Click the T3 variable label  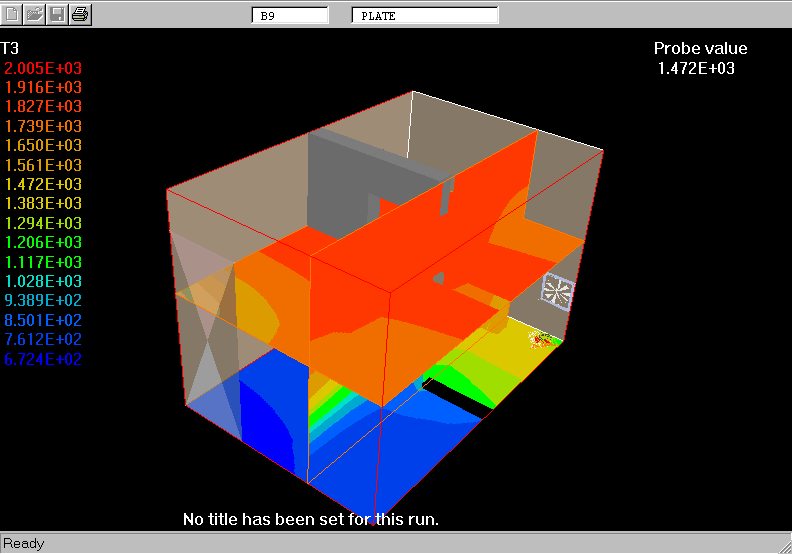click(10, 48)
